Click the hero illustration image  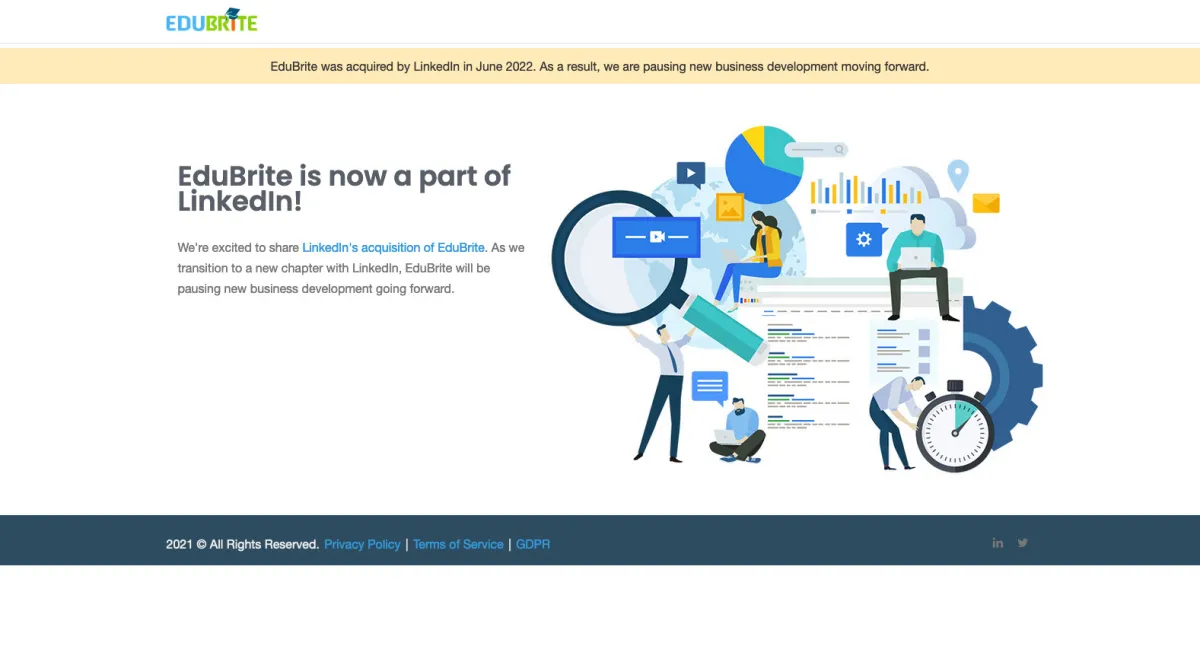[797, 299]
